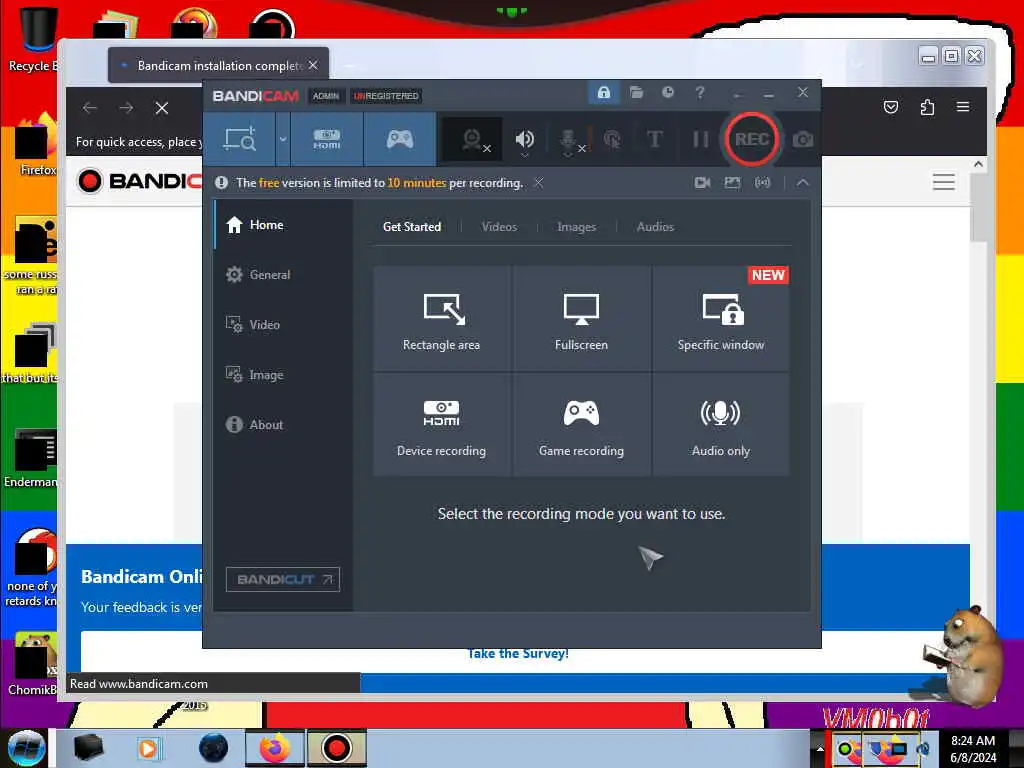The width and height of the screenshot is (1024, 768).
Task: Choose Specific window recording mode
Action: click(x=721, y=319)
